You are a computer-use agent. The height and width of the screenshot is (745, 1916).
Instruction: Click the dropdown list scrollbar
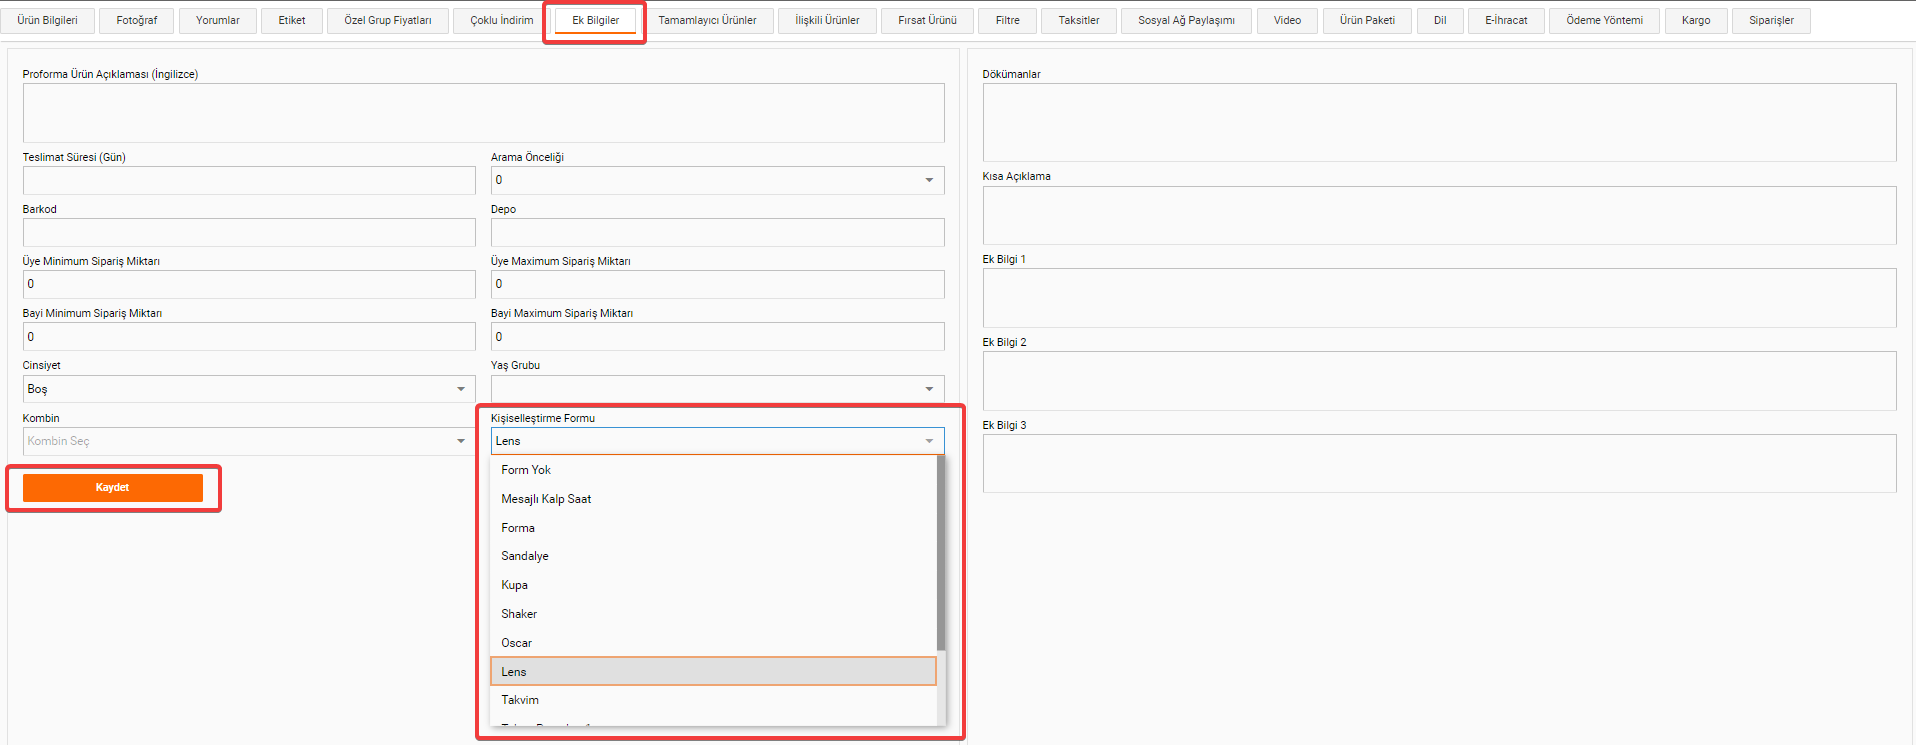pyautogui.click(x=941, y=553)
